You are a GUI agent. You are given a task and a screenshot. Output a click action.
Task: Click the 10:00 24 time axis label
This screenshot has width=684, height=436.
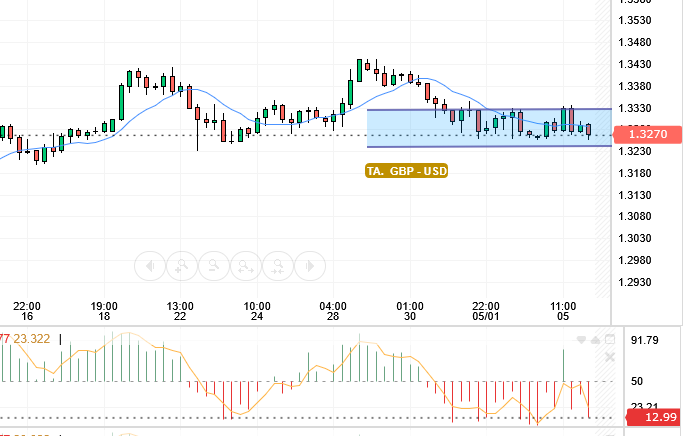257,311
